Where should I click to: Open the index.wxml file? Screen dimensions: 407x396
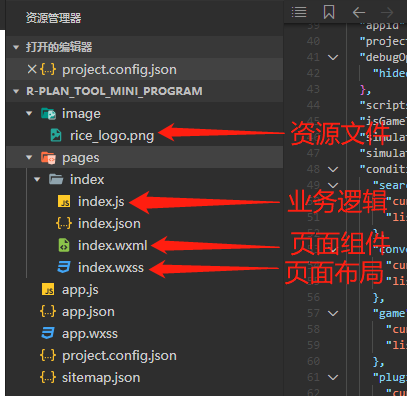tap(113, 245)
